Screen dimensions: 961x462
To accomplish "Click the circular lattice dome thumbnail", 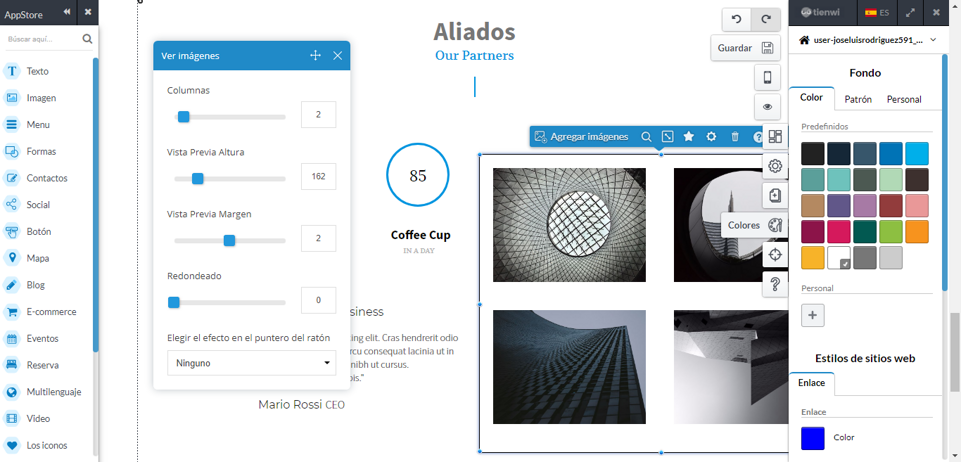I will [569, 225].
